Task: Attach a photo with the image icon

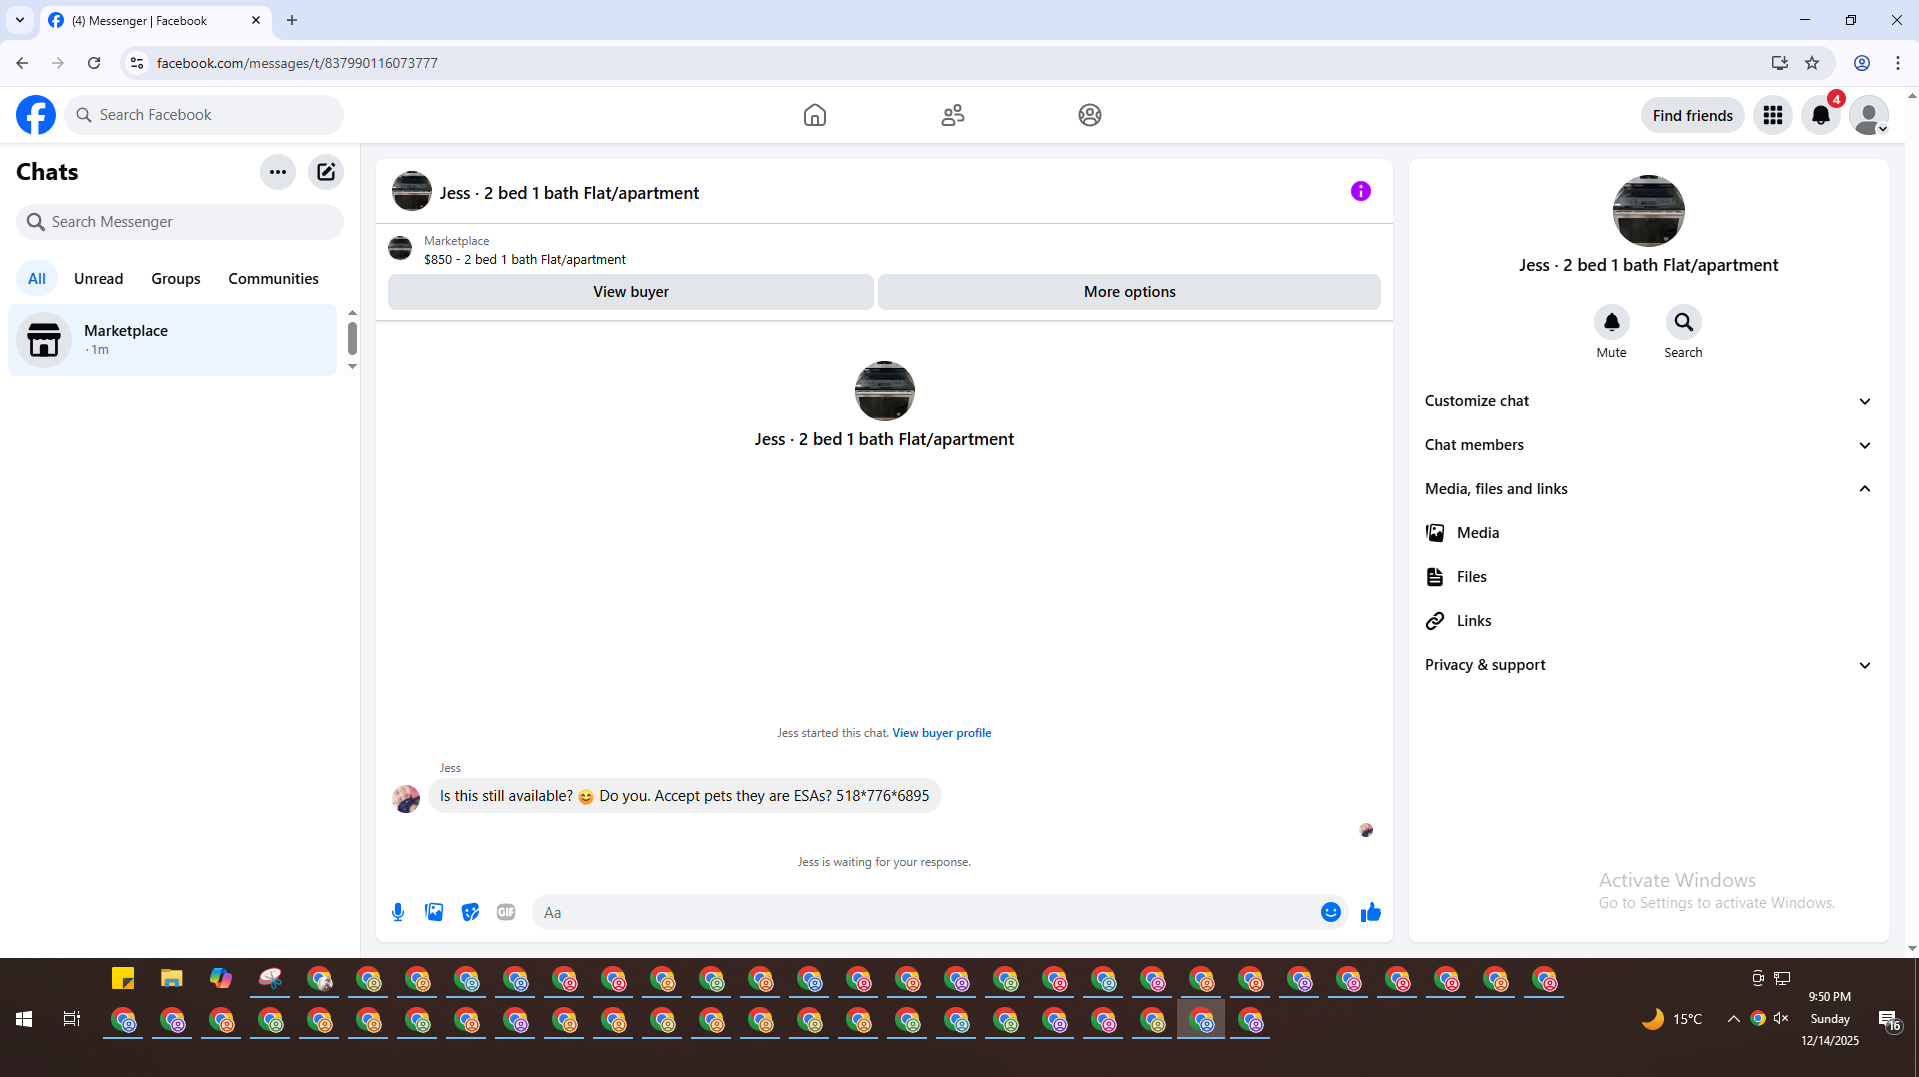Action: point(434,912)
